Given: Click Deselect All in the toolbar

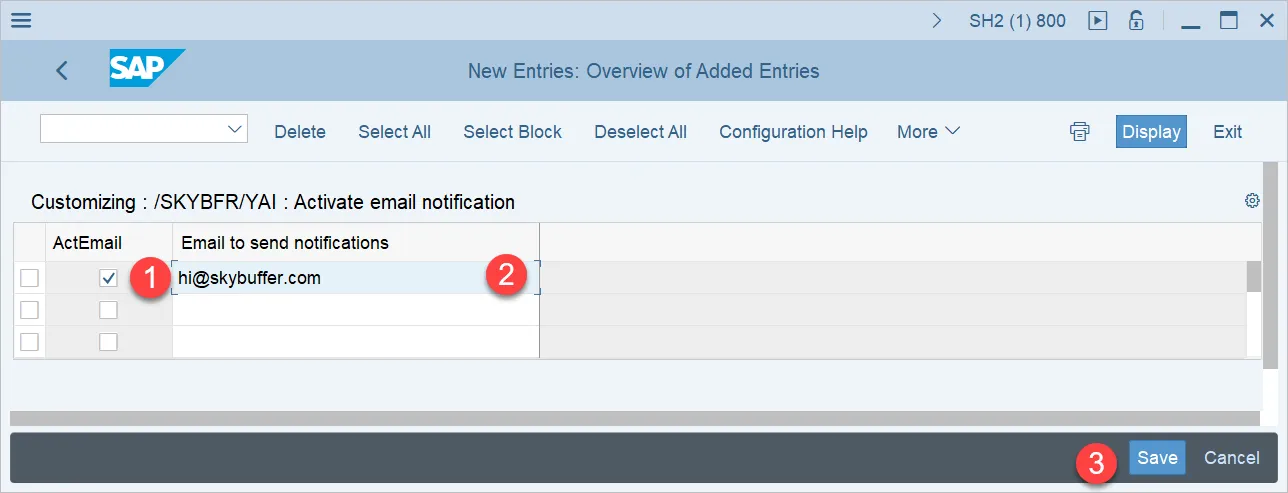Looking at the screenshot, I should pos(640,132).
